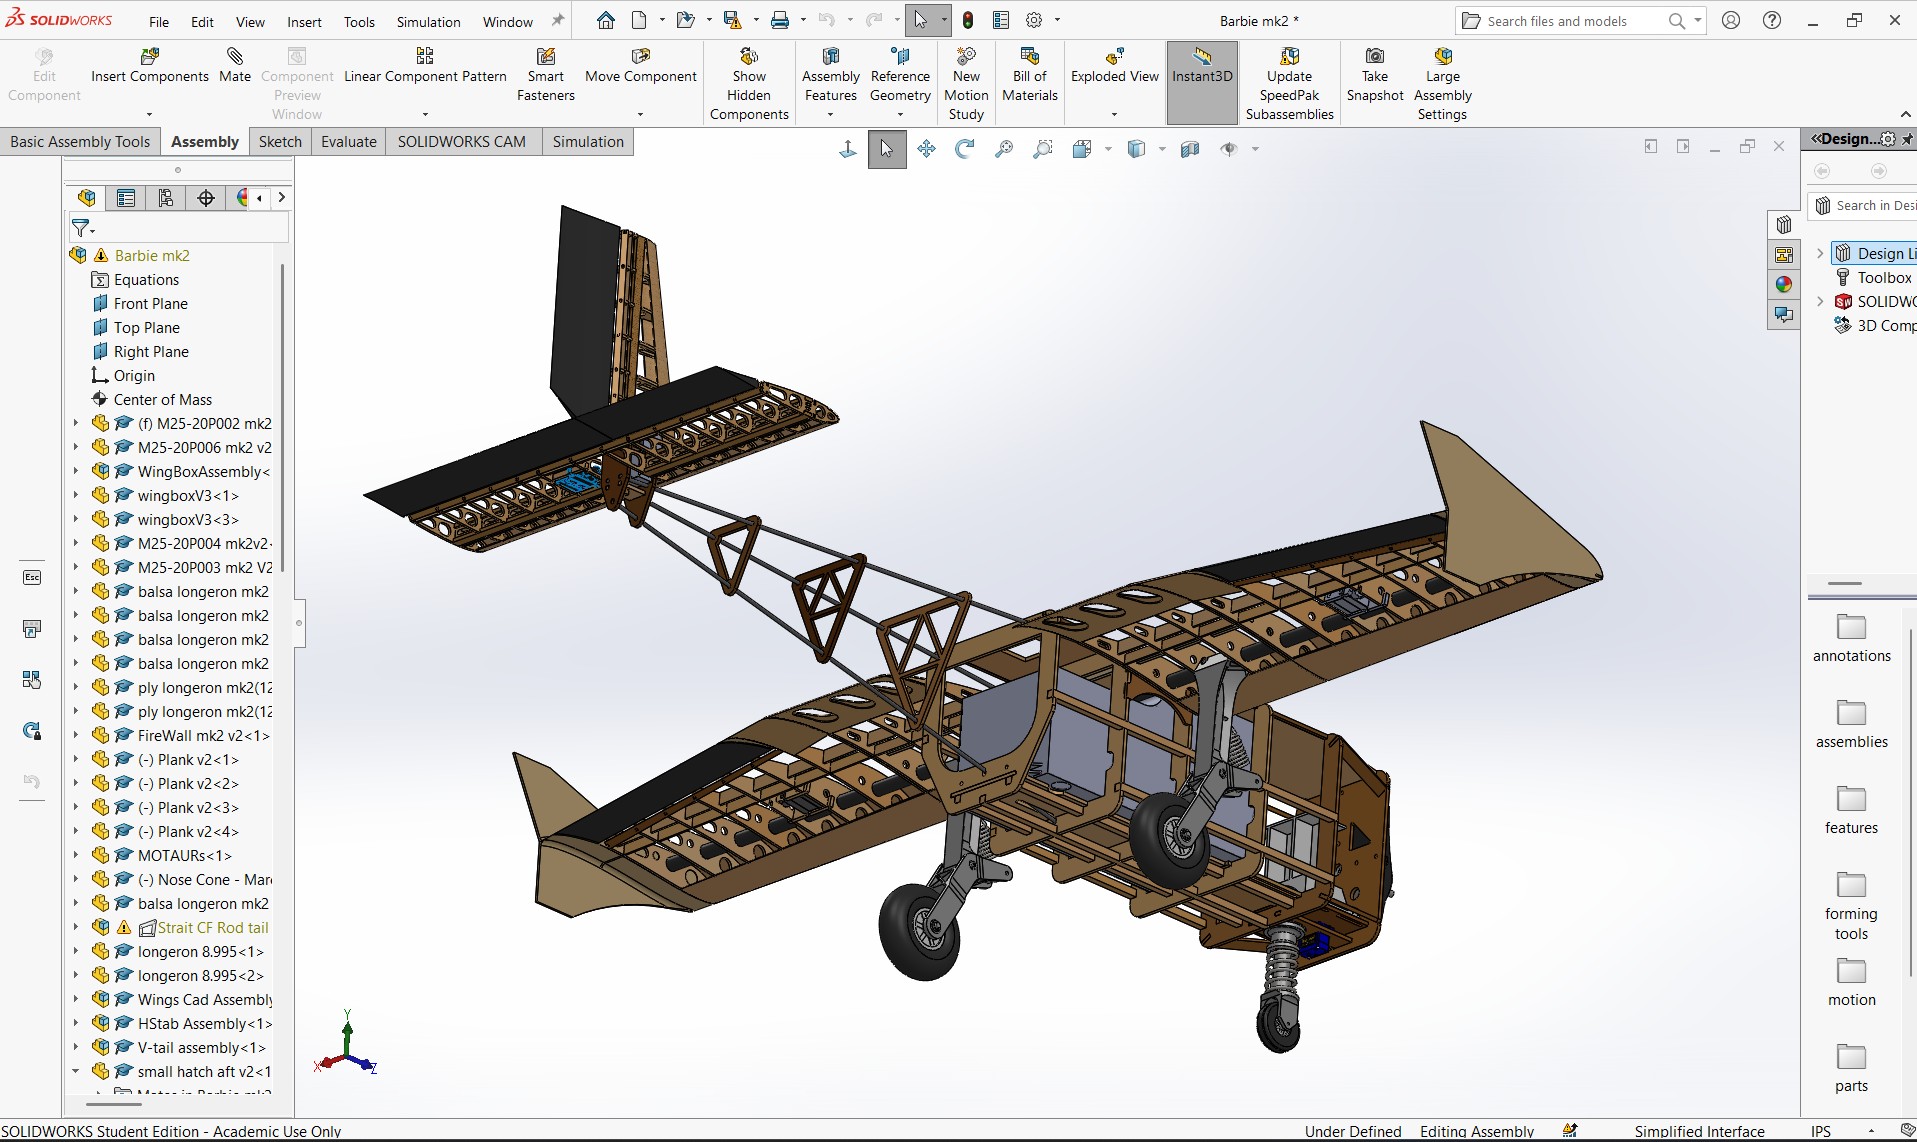The height and width of the screenshot is (1142, 1917).
Task: Click the Rotate View icon
Action: pyautogui.click(x=964, y=149)
